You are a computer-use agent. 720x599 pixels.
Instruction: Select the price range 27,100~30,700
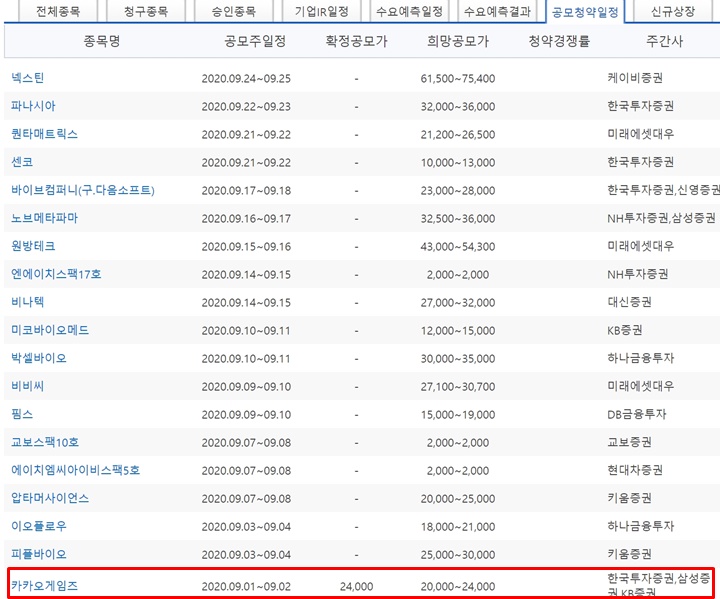pos(458,387)
